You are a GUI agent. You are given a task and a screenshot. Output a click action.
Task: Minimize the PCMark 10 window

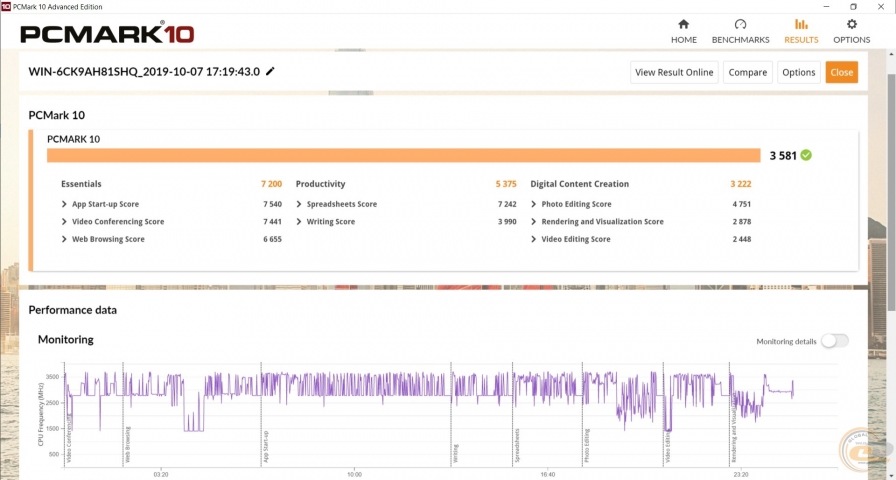coord(827,6)
